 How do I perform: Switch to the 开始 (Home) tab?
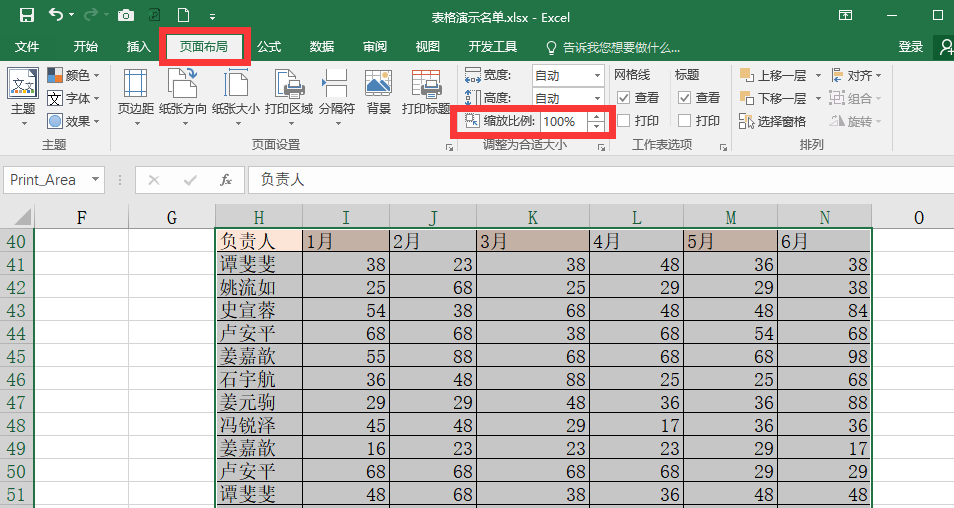pos(86,47)
